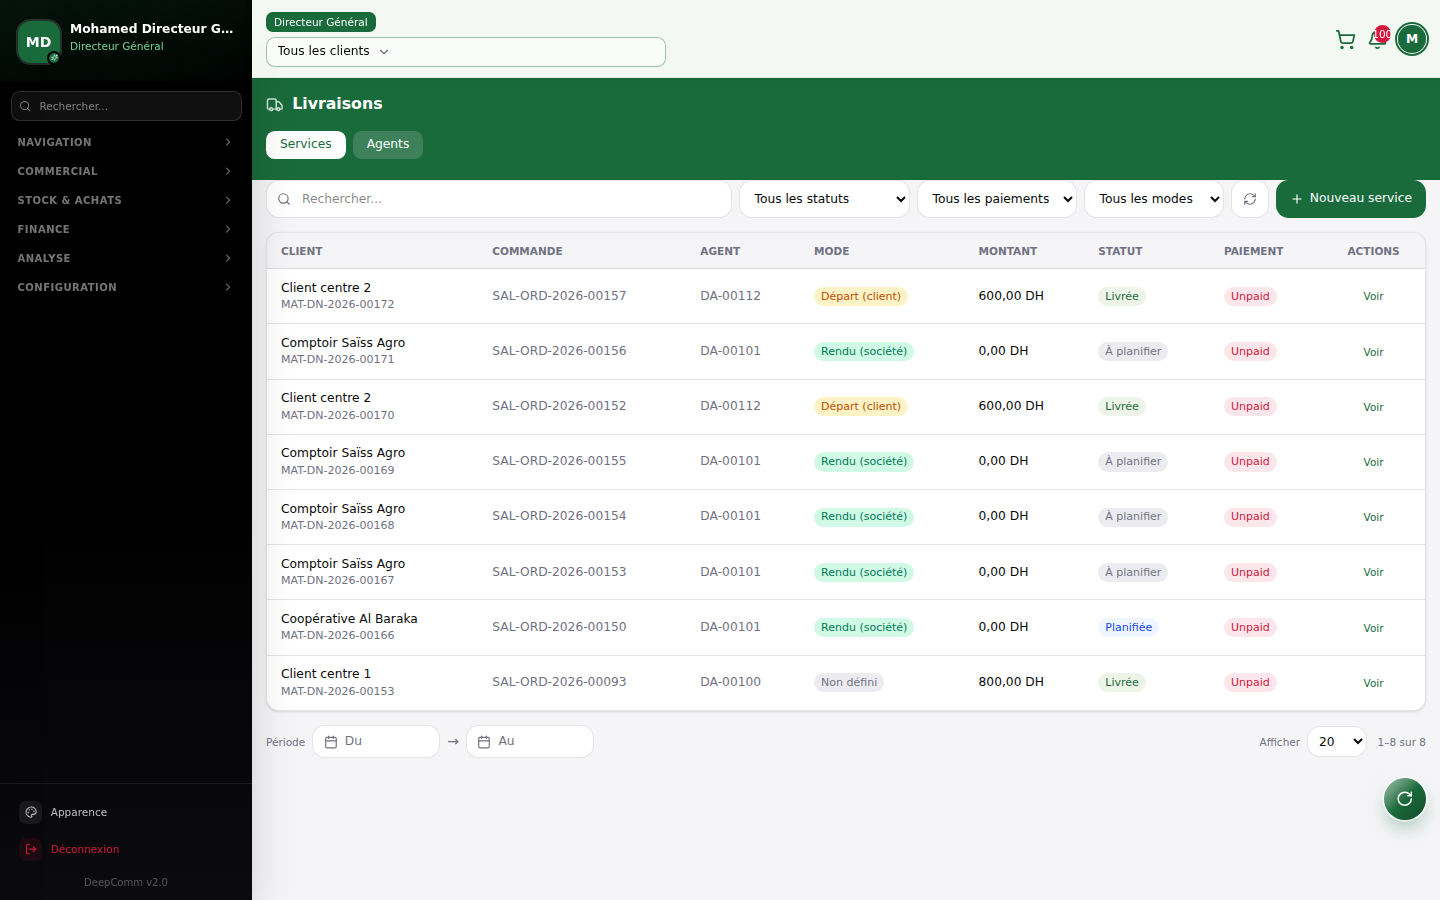Expand the ANALYSE sidebar section

(126, 258)
